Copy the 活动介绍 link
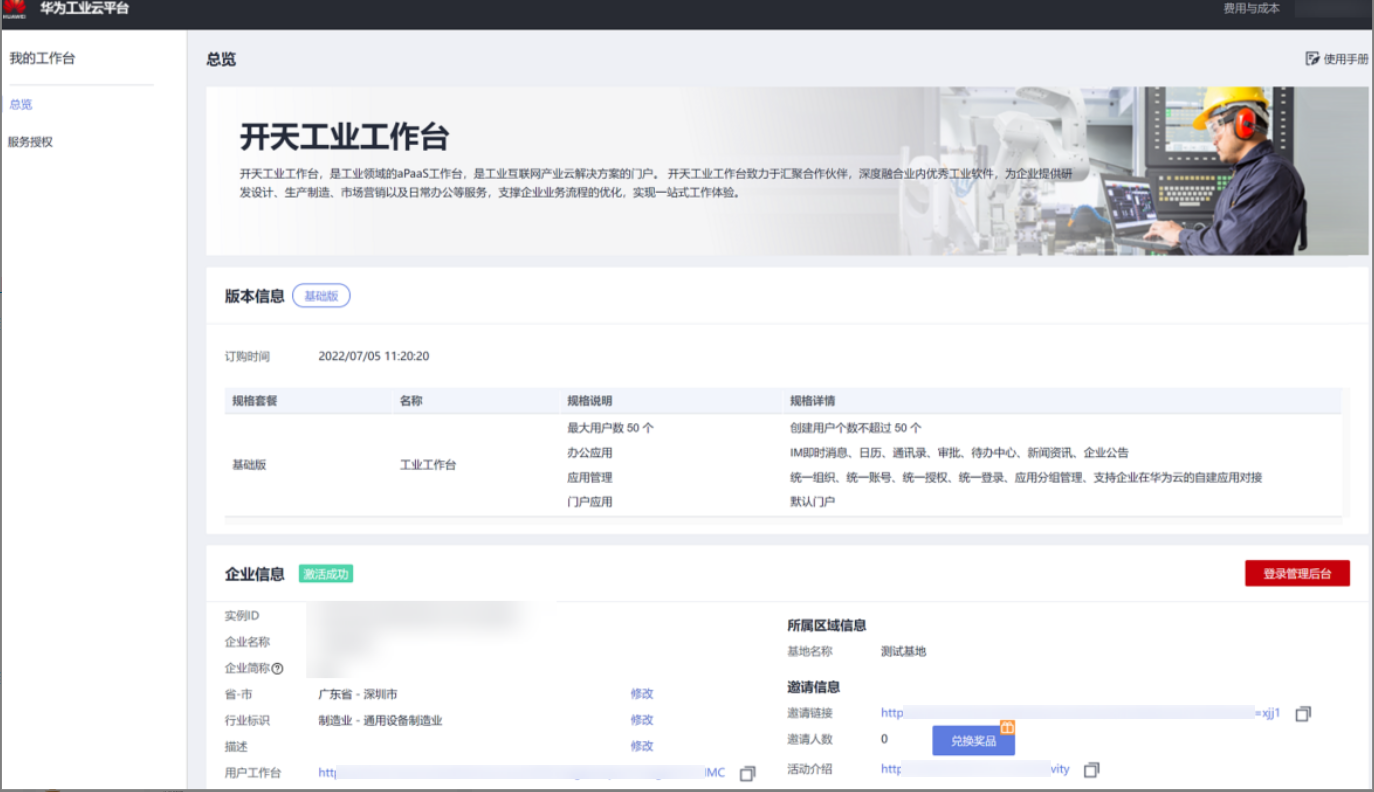The height and width of the screenshot is (792, 1374). (1092, 770)
